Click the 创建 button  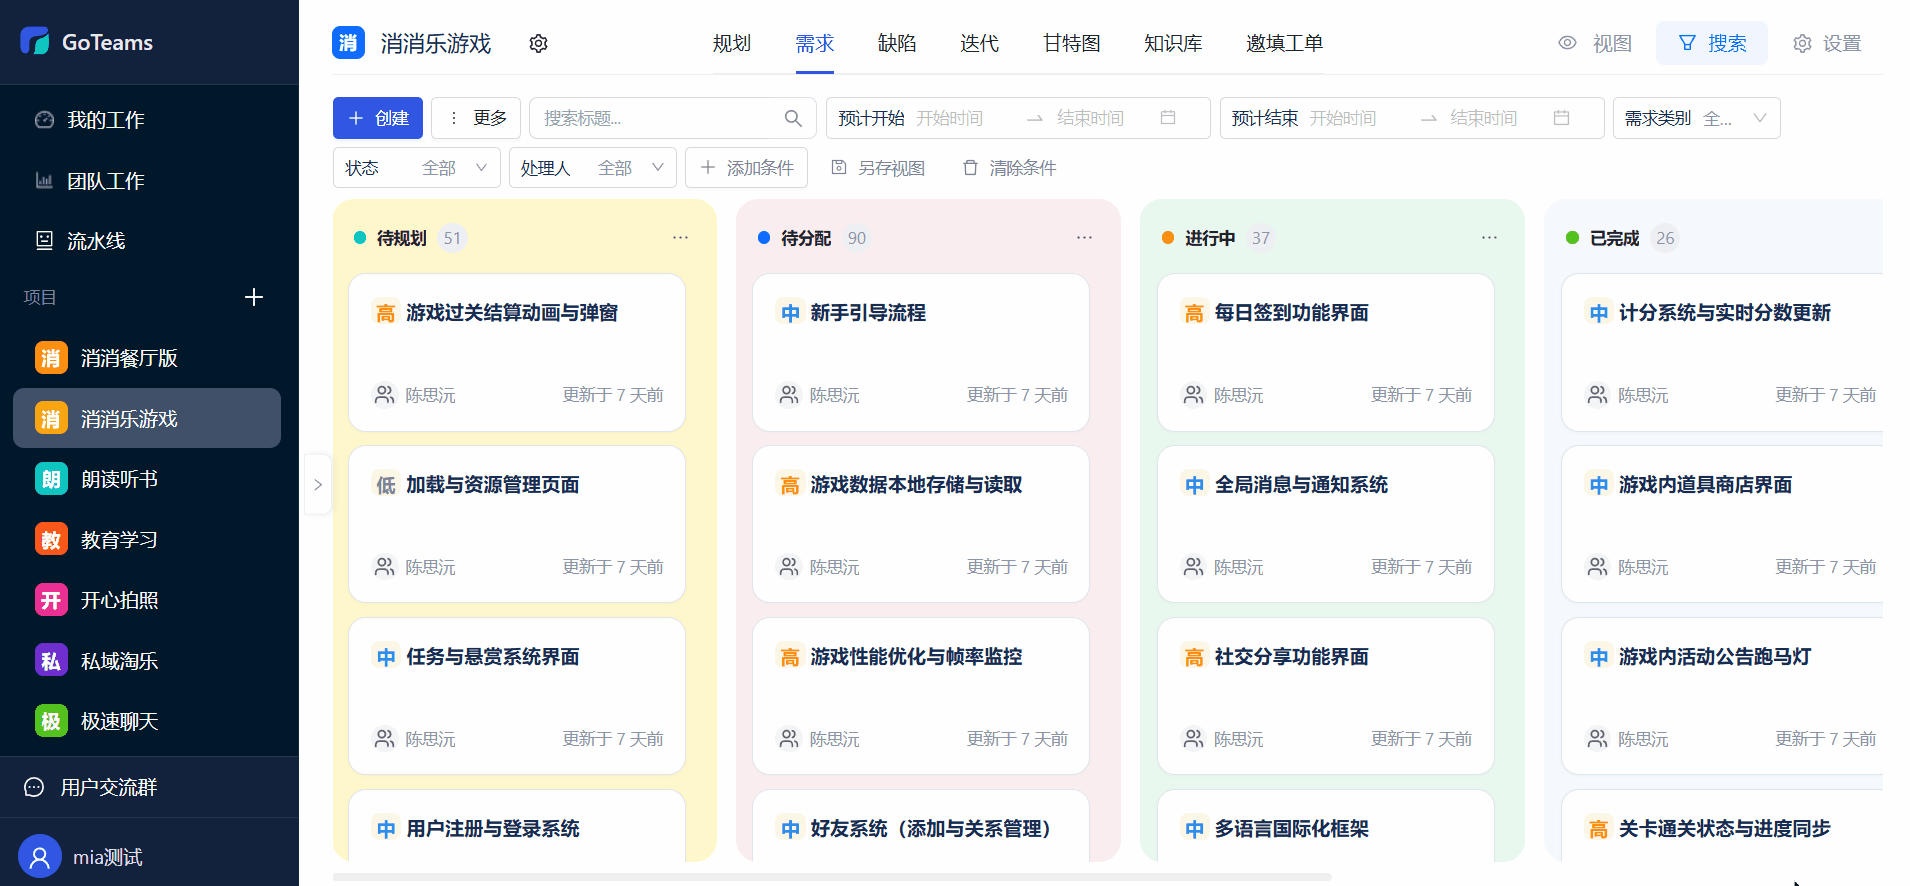click(378, 118)
